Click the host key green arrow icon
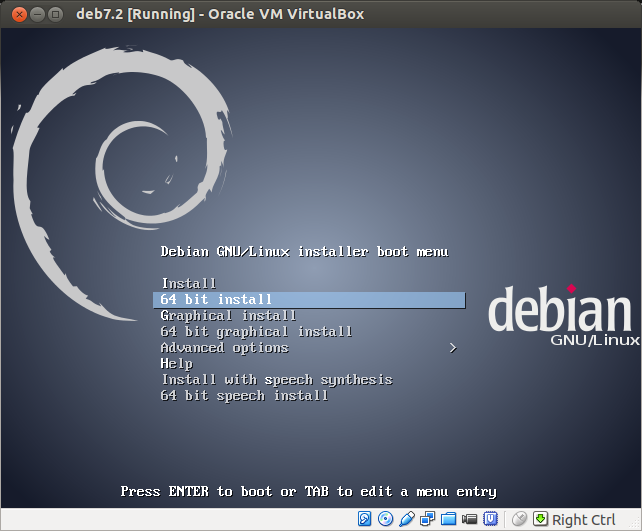 pos(540,519)
